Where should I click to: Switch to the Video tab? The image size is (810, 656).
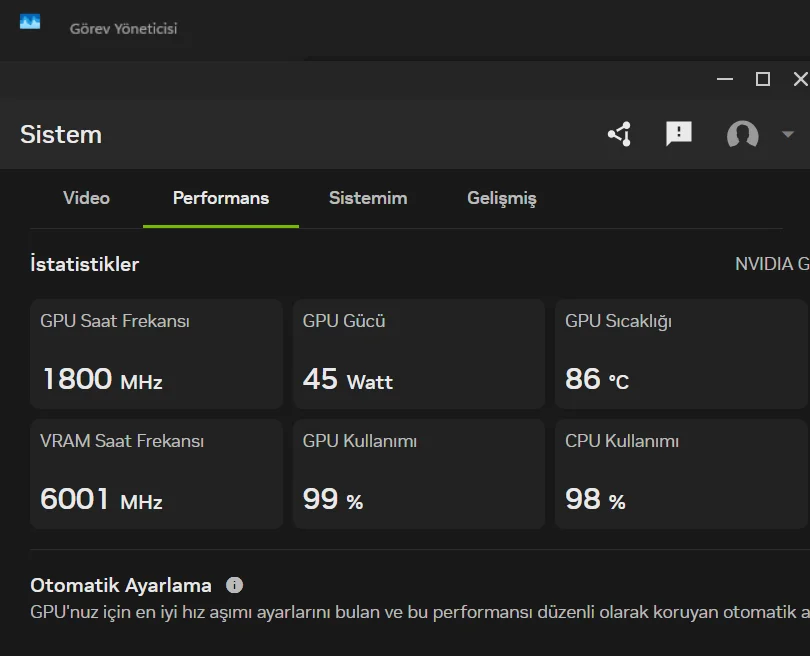pos(86,198)
